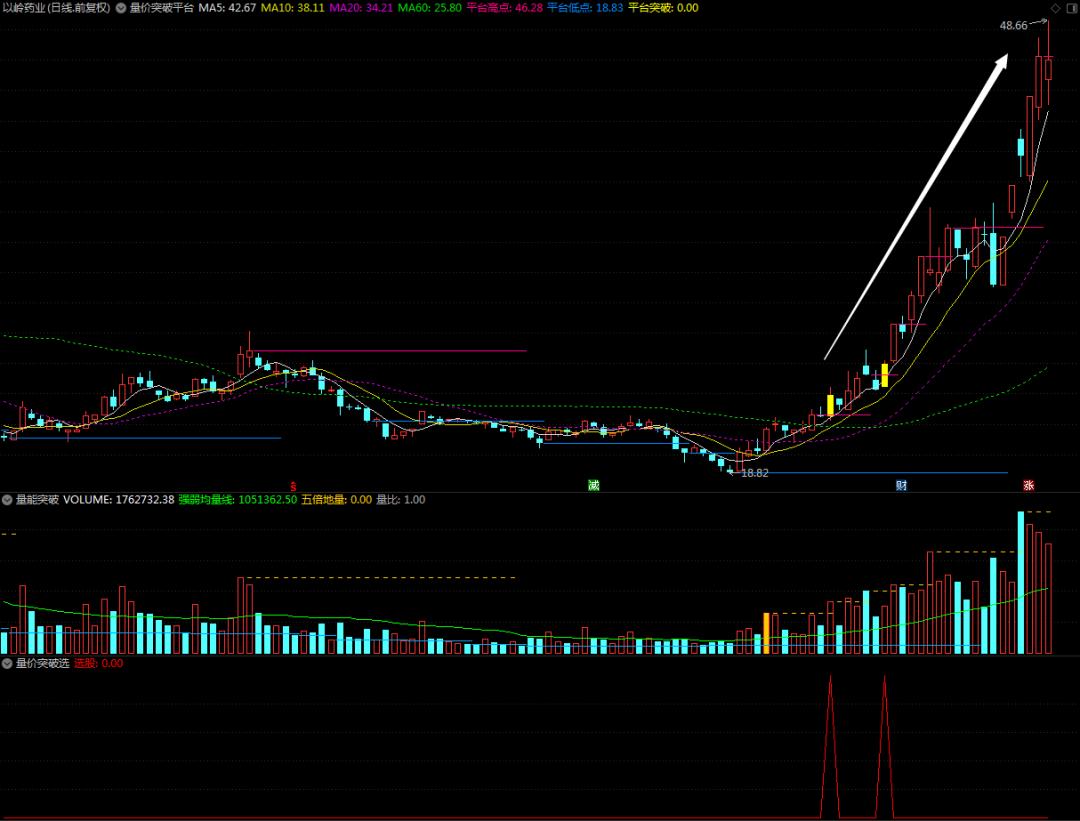Click the 量比: 1.00 label

pyautogui.click(x=401, y=500)
